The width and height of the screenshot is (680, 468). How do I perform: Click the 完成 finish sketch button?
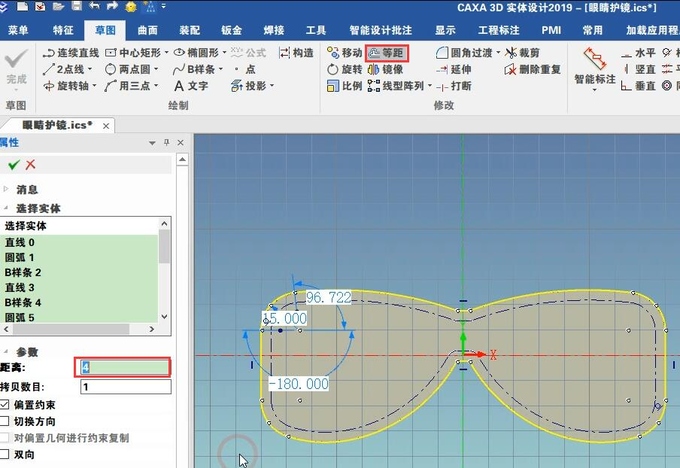[16, 69]
